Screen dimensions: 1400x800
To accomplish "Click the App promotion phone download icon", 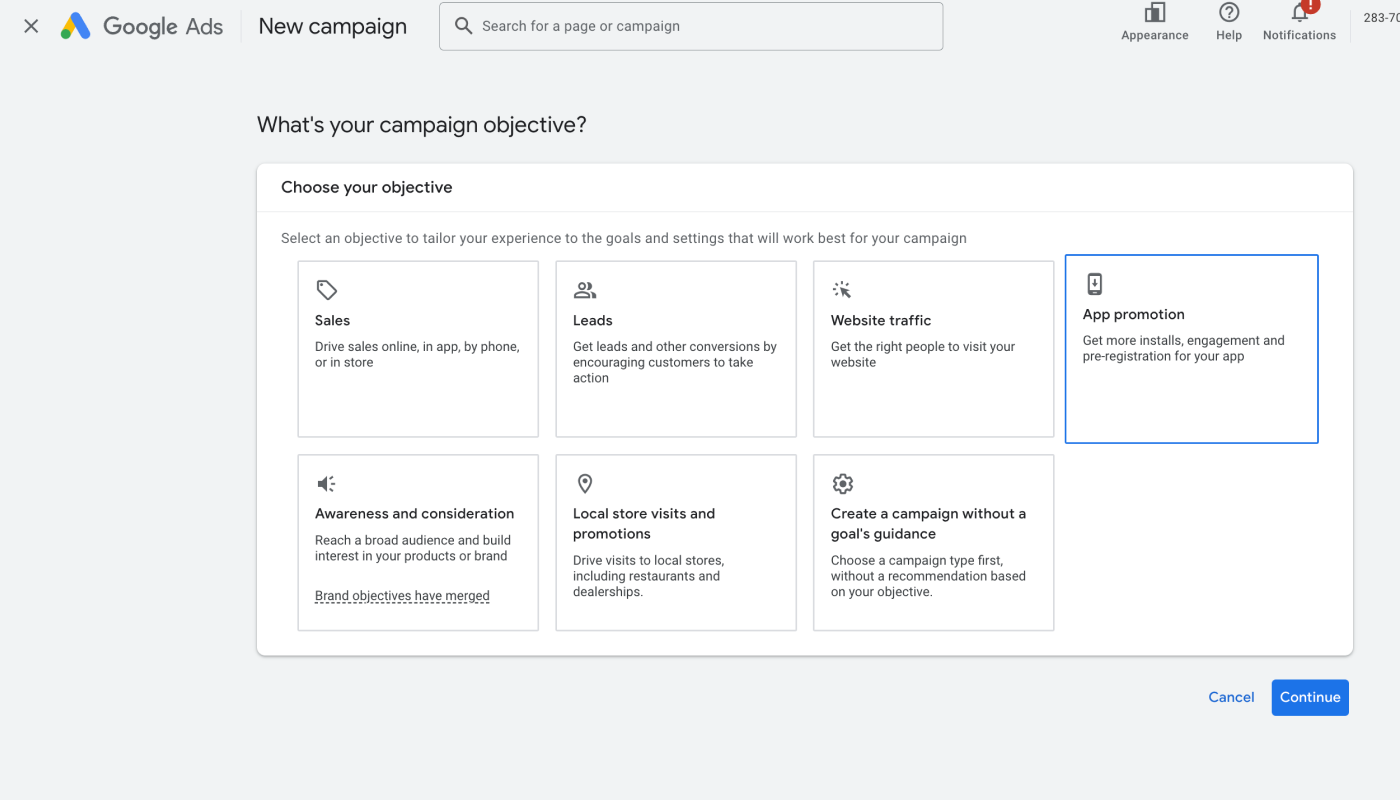I will pyautogui.click(x=1095, y=284).
